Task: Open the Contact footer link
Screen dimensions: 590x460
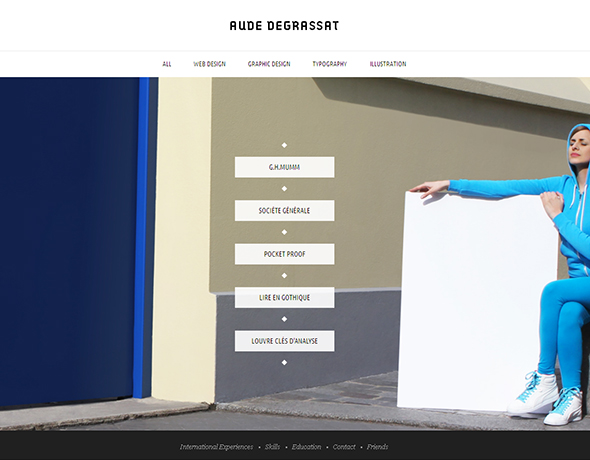Action: click(x=344, y=447)
